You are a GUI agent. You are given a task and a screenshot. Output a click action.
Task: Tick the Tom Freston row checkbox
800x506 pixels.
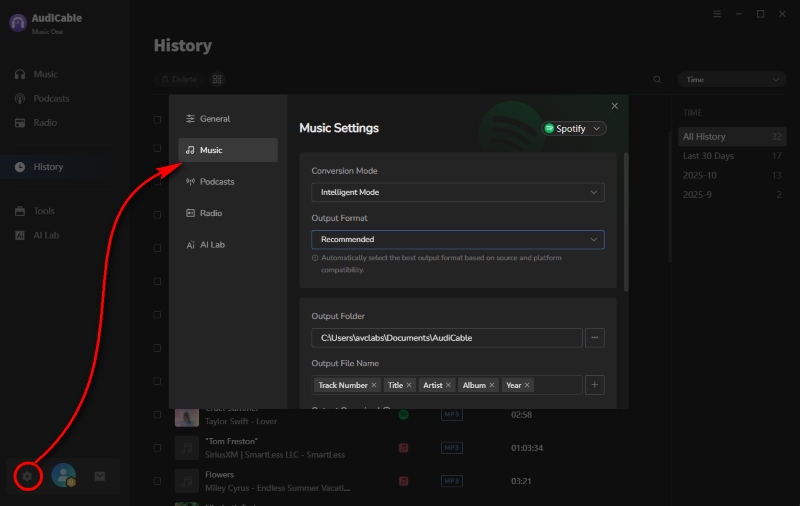[x=157, y=448]
